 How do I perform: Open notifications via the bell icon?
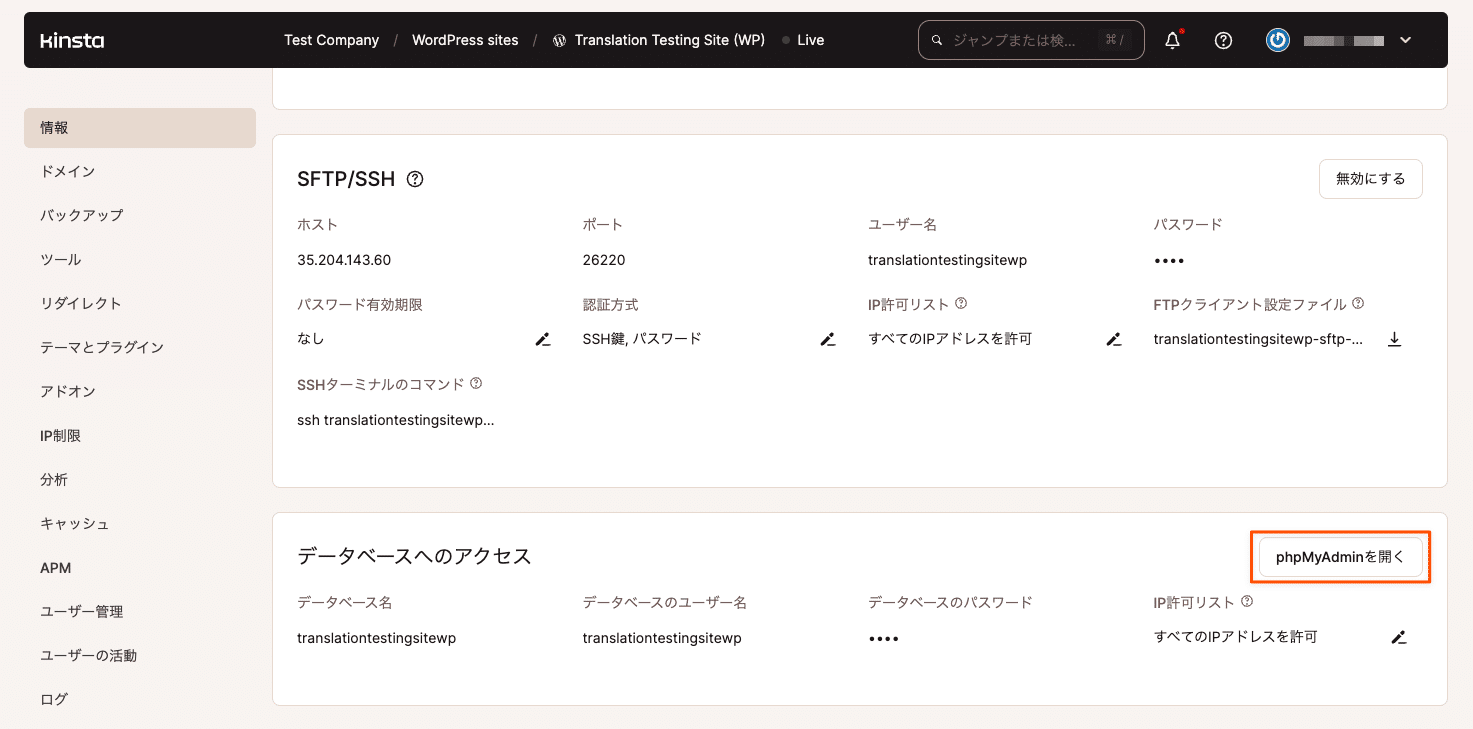(x=1171, y=40)
